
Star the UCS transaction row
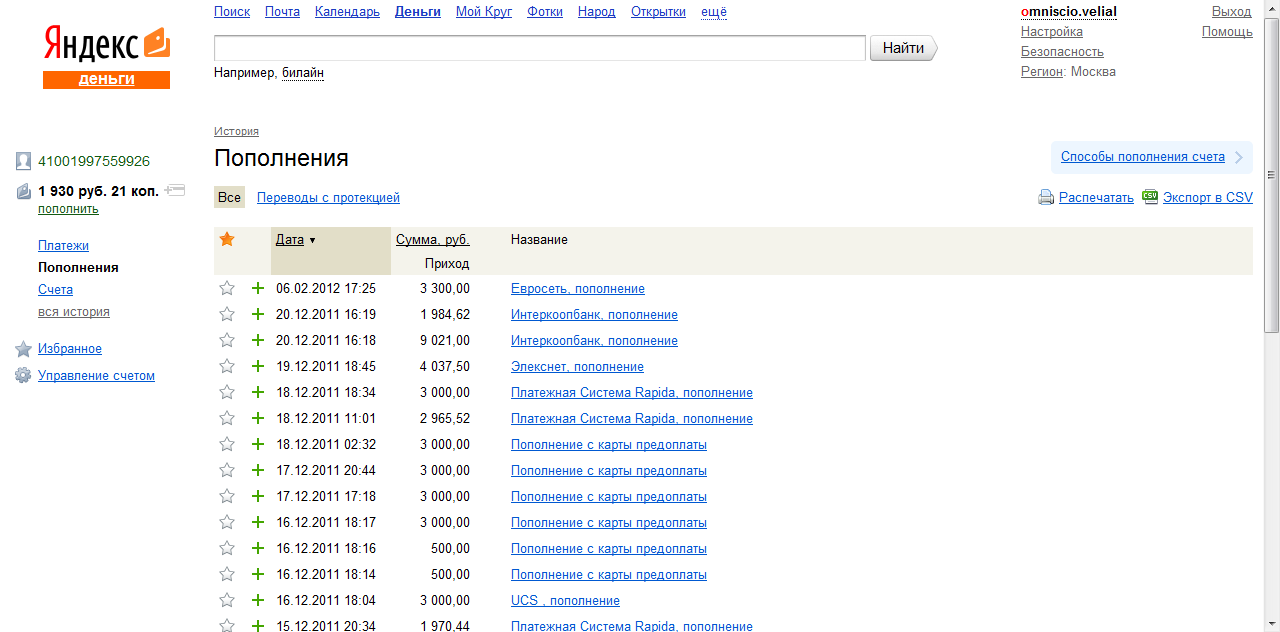click(227, 600)
